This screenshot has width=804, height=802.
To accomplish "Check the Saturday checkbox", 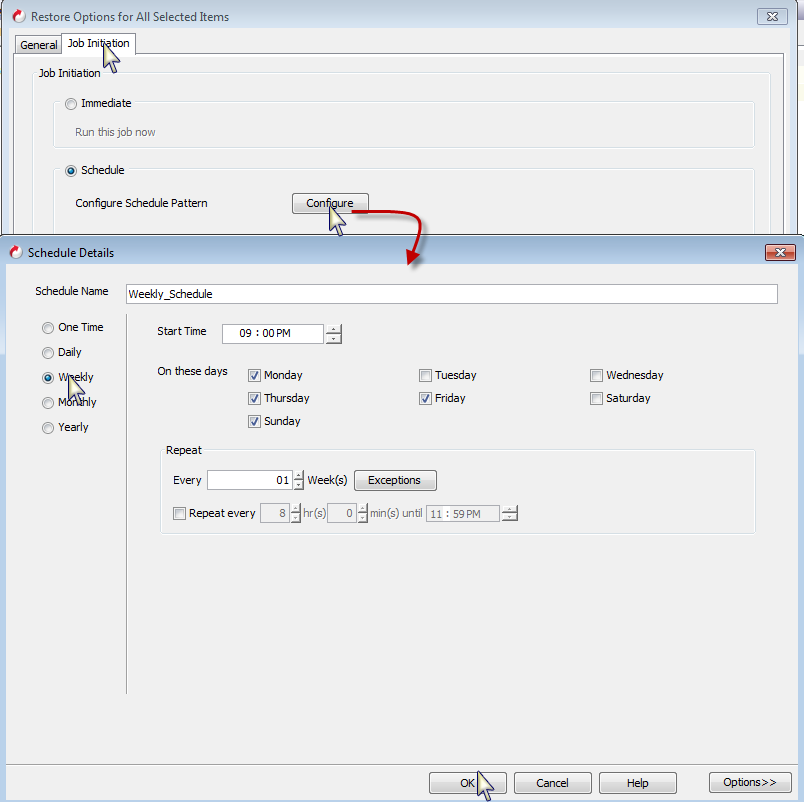I will point(596,398).
